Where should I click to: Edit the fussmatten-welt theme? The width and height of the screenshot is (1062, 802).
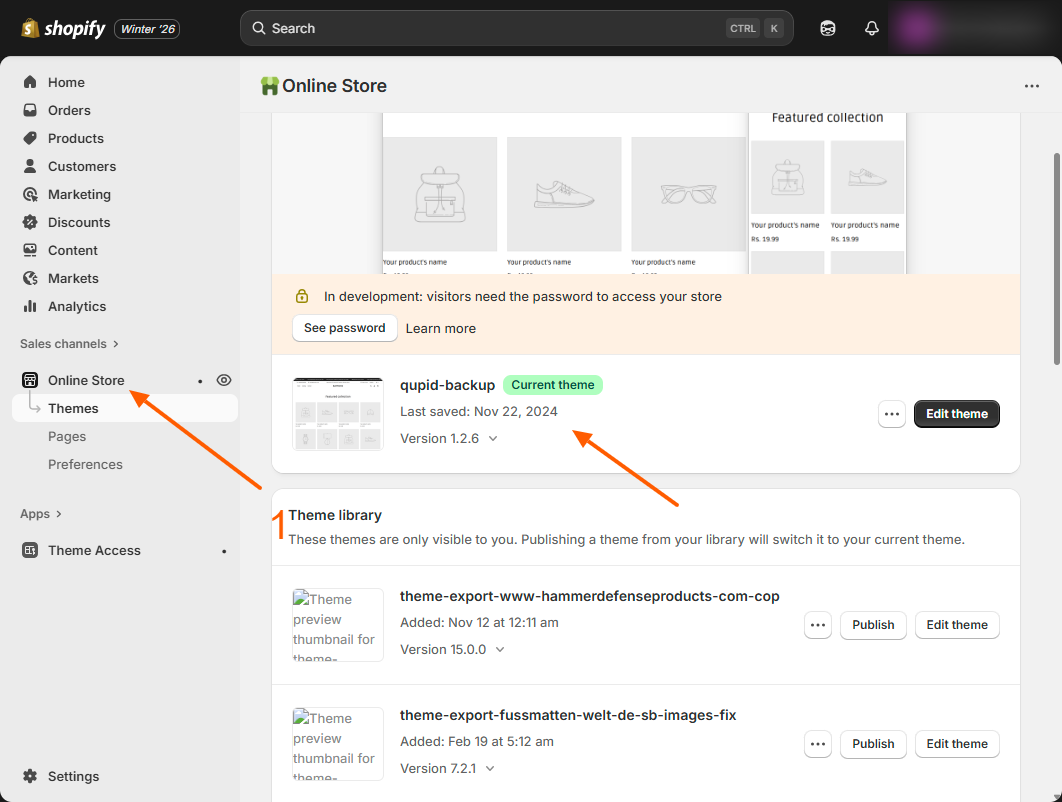click(956, 744)
